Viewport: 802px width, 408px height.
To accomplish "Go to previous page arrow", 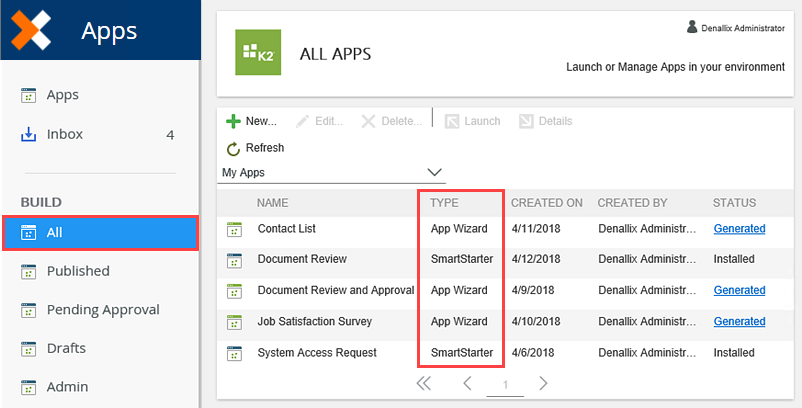I will click(x=467, y=383).
